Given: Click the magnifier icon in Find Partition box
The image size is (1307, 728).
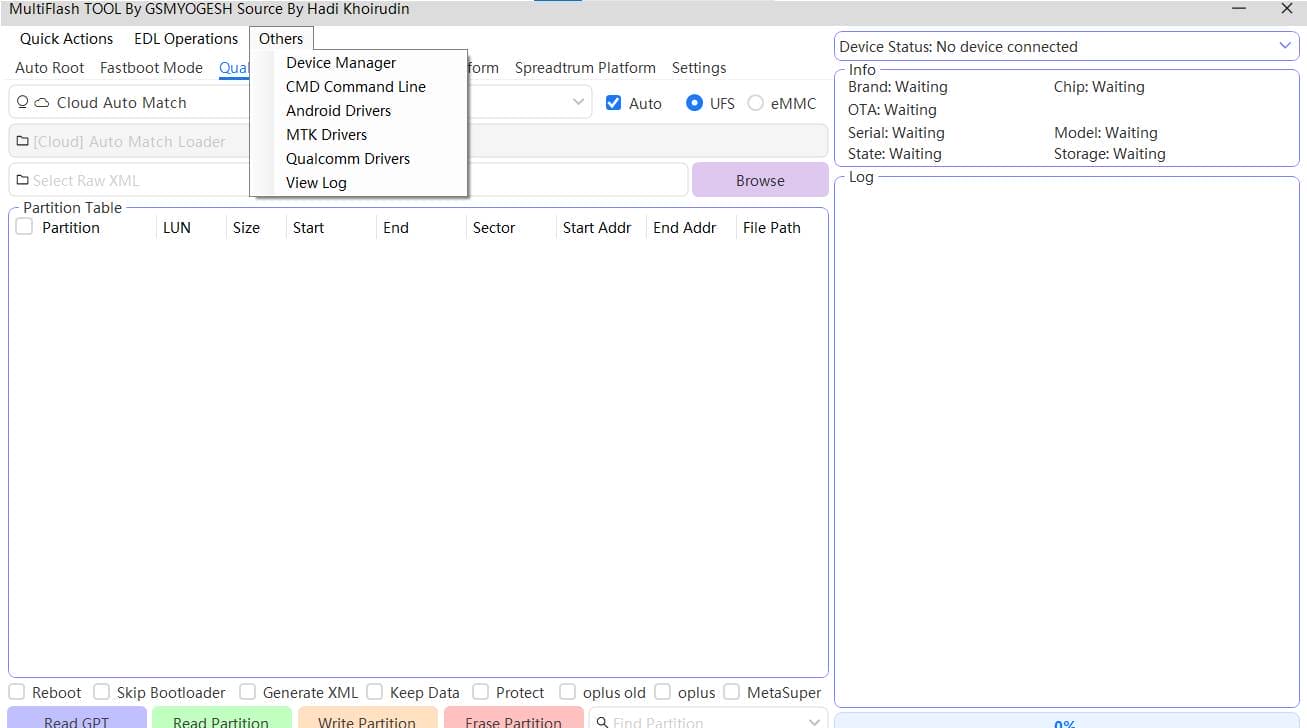Looking at the screenshot, I should click(601, 721).
